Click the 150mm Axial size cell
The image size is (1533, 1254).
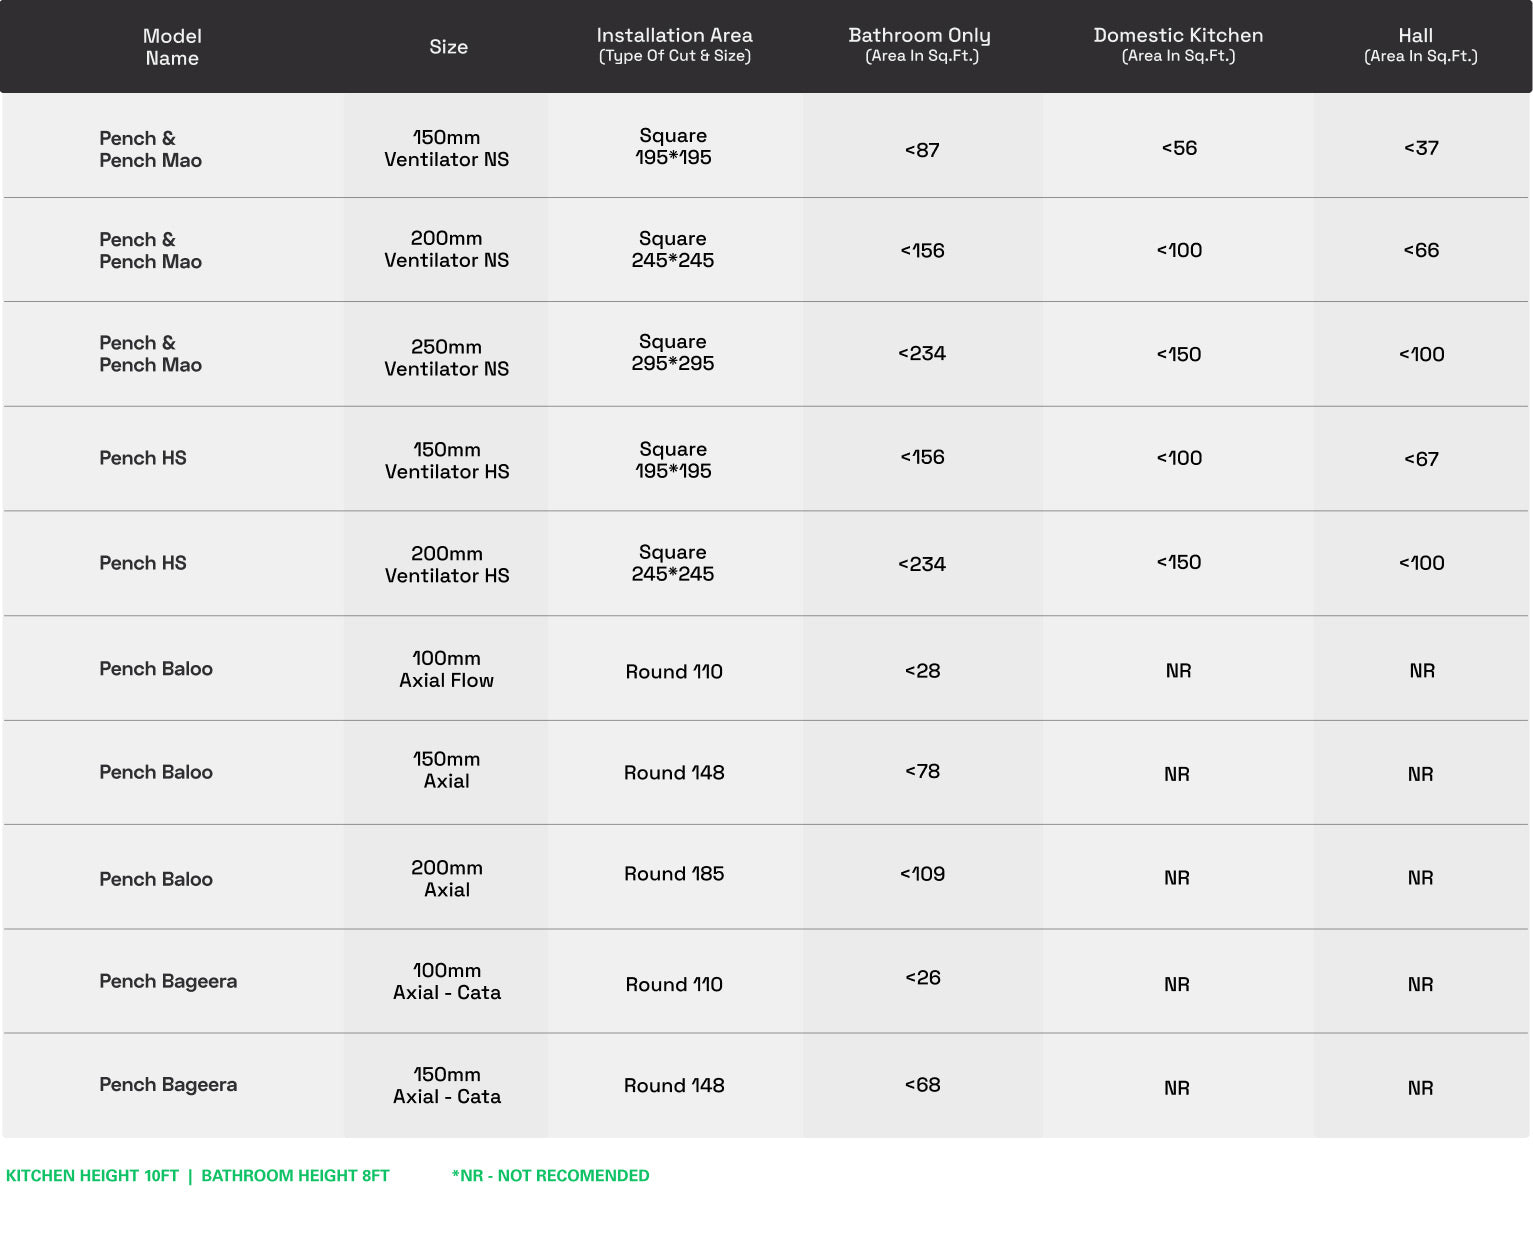446,770
